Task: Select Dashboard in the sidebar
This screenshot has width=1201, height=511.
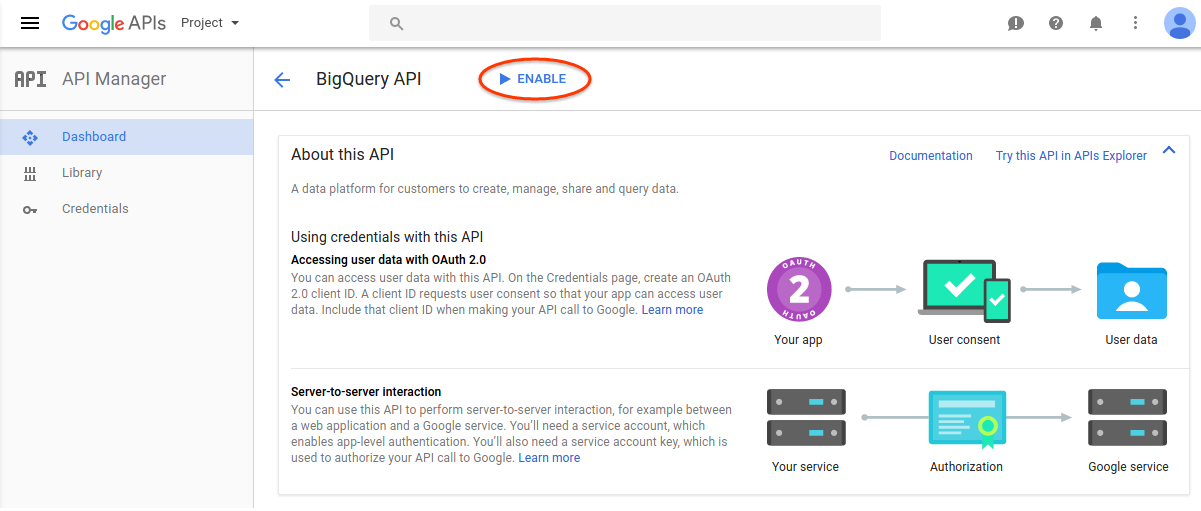Action: coord(94,137)
